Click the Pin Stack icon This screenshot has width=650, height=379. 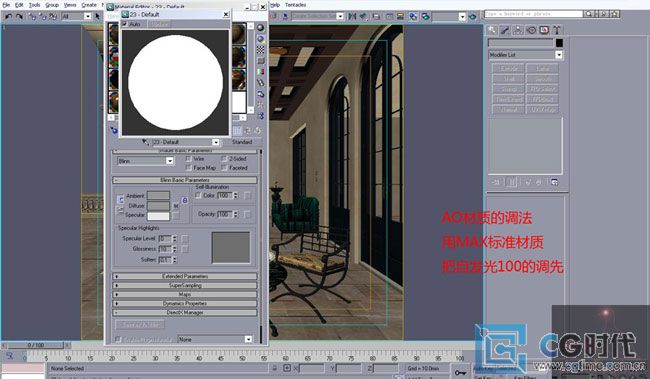point(496,182)
